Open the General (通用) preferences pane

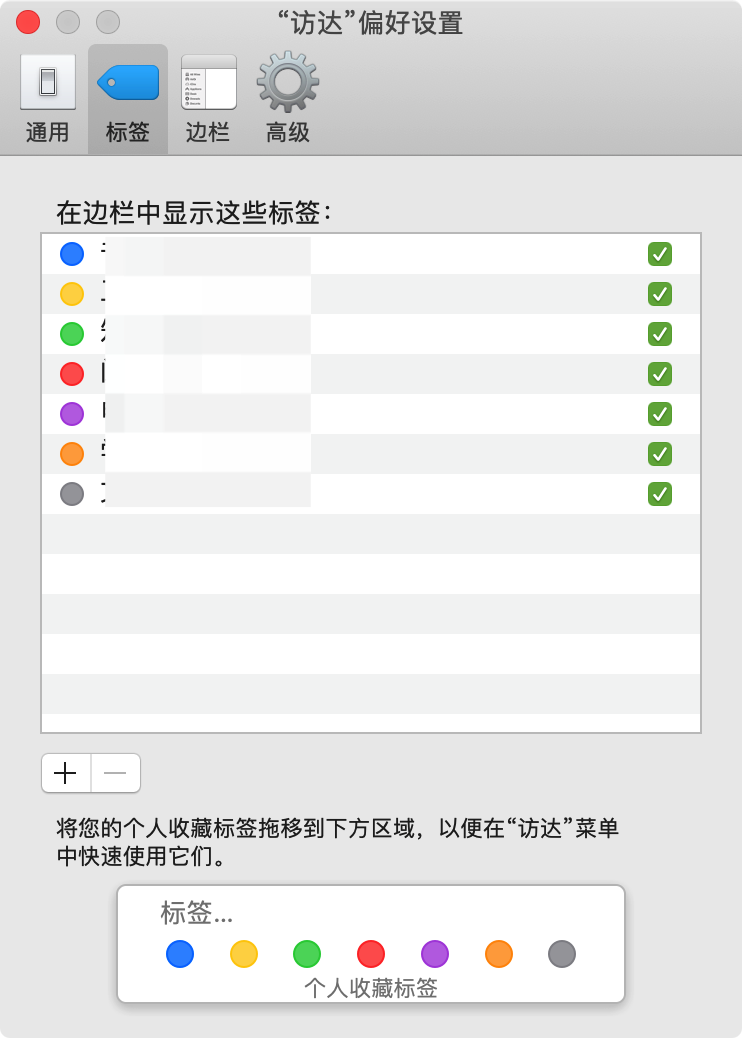tap(47, 98)
